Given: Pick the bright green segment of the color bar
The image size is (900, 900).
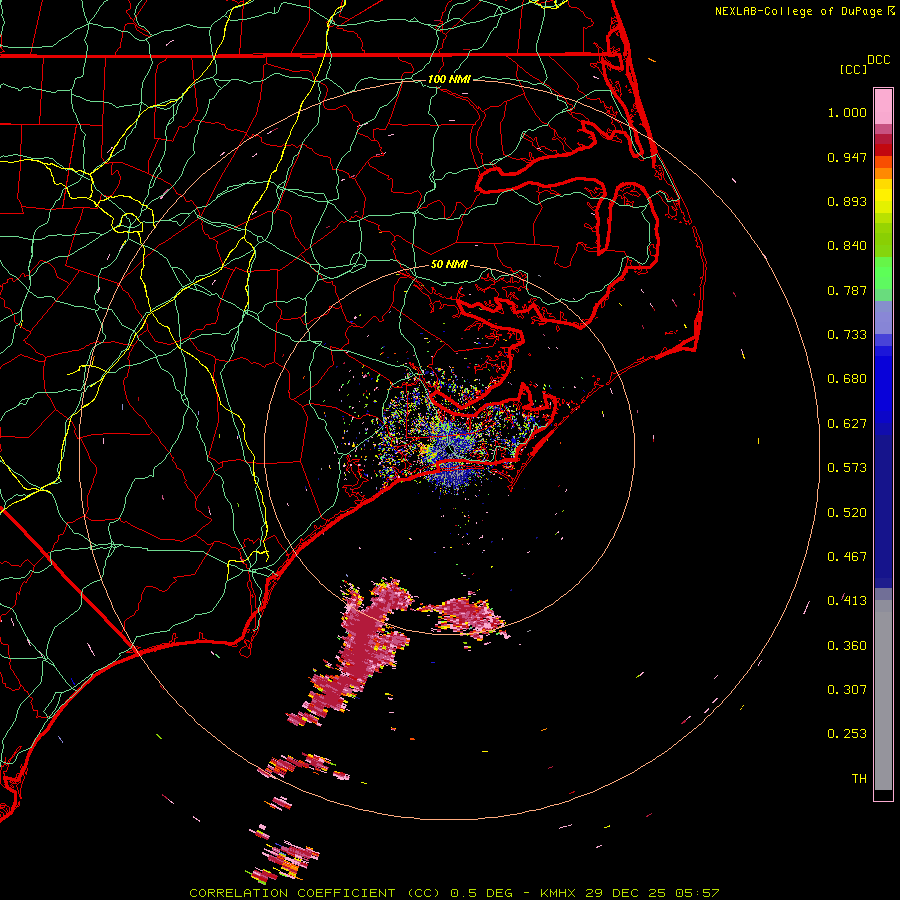Looking at the screenshot, I should [883, 273].
